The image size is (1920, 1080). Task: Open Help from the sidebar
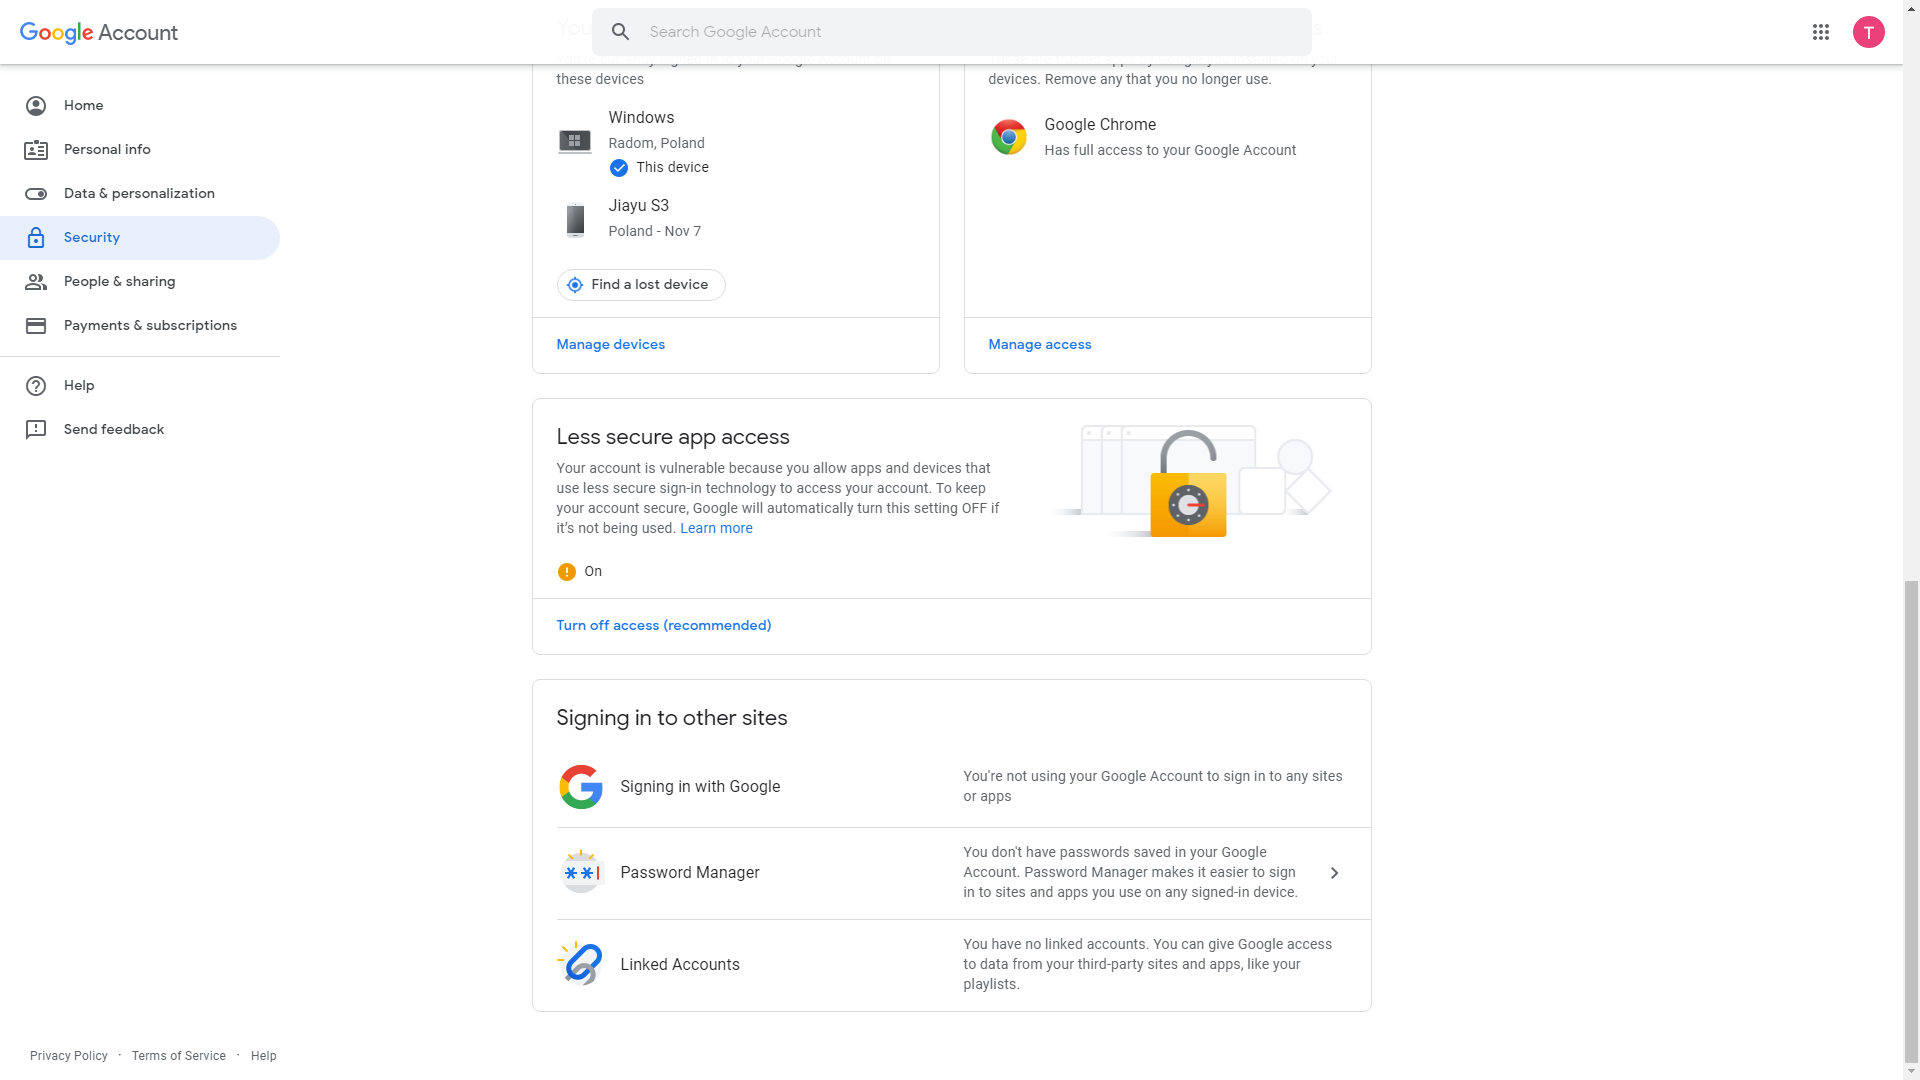(x=140, y=386)
